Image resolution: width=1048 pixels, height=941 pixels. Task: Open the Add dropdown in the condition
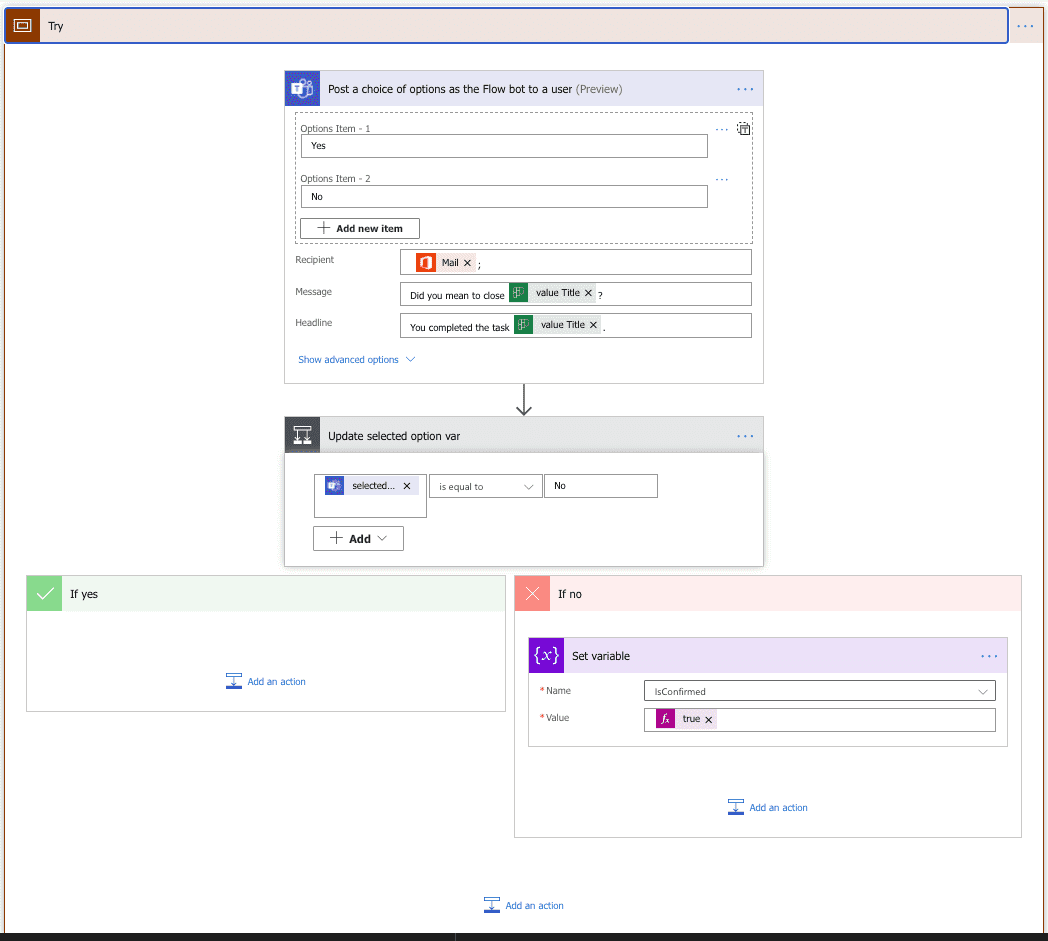pos(358,538)
